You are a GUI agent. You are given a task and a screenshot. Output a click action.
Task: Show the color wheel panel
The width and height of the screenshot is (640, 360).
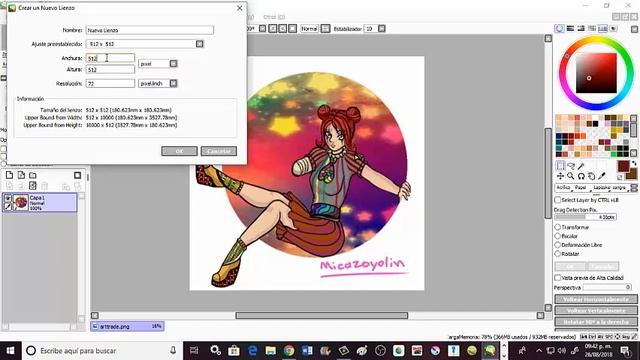point(560,28)
